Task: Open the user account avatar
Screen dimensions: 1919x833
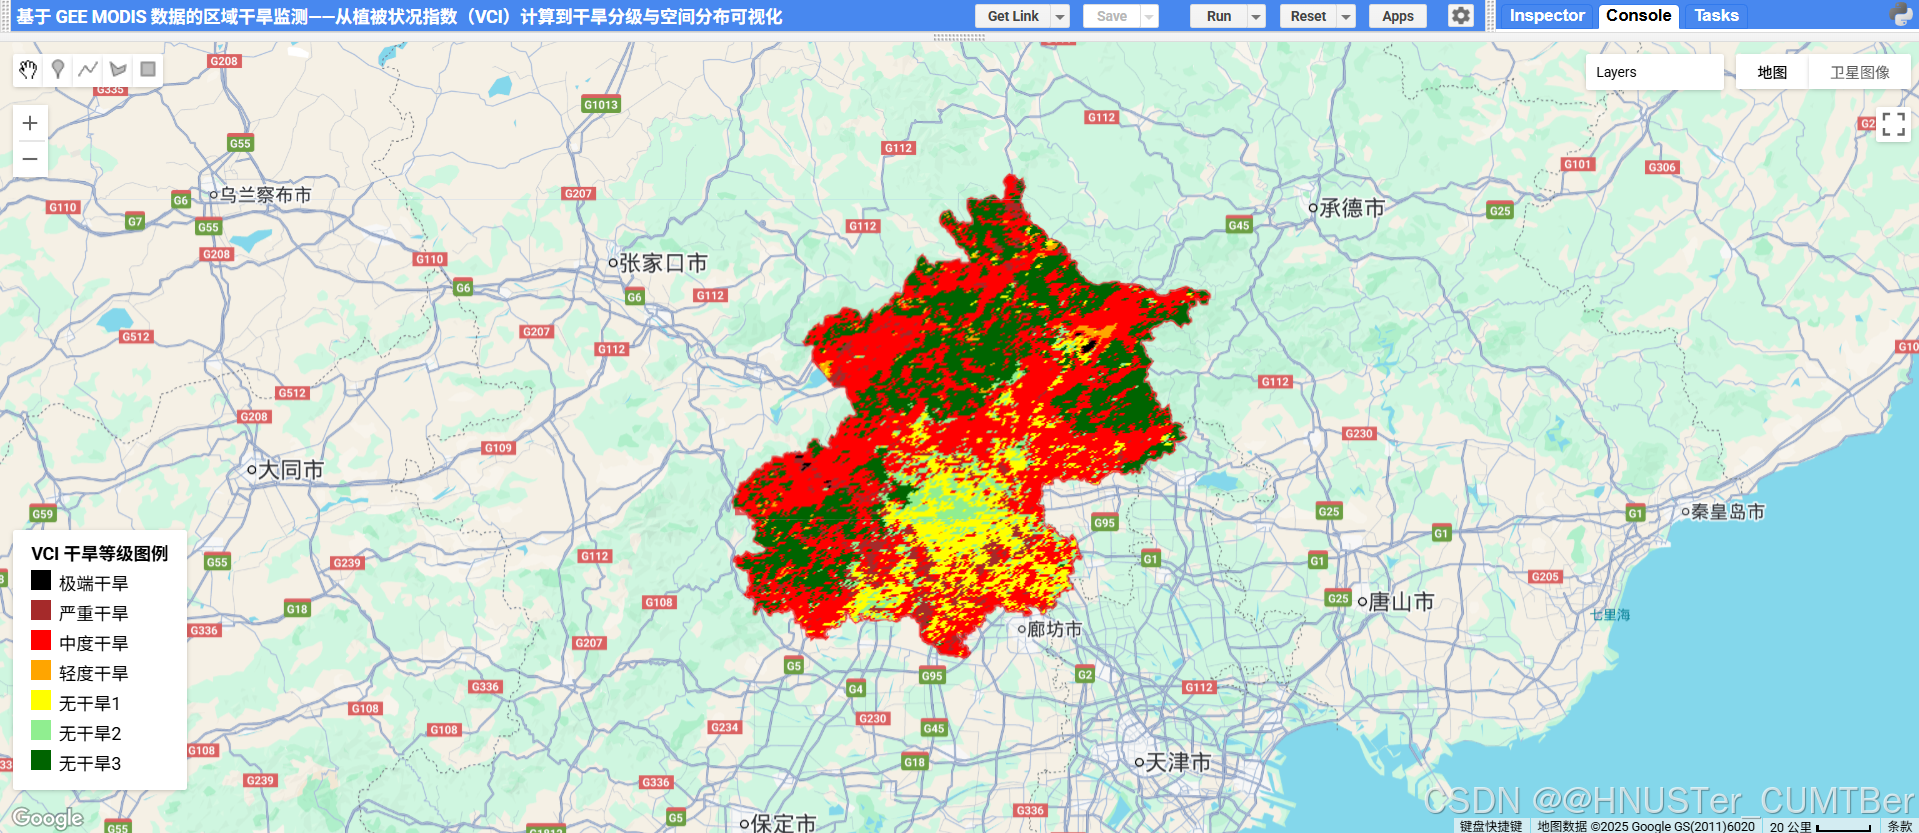Action: pos(1901,15)
